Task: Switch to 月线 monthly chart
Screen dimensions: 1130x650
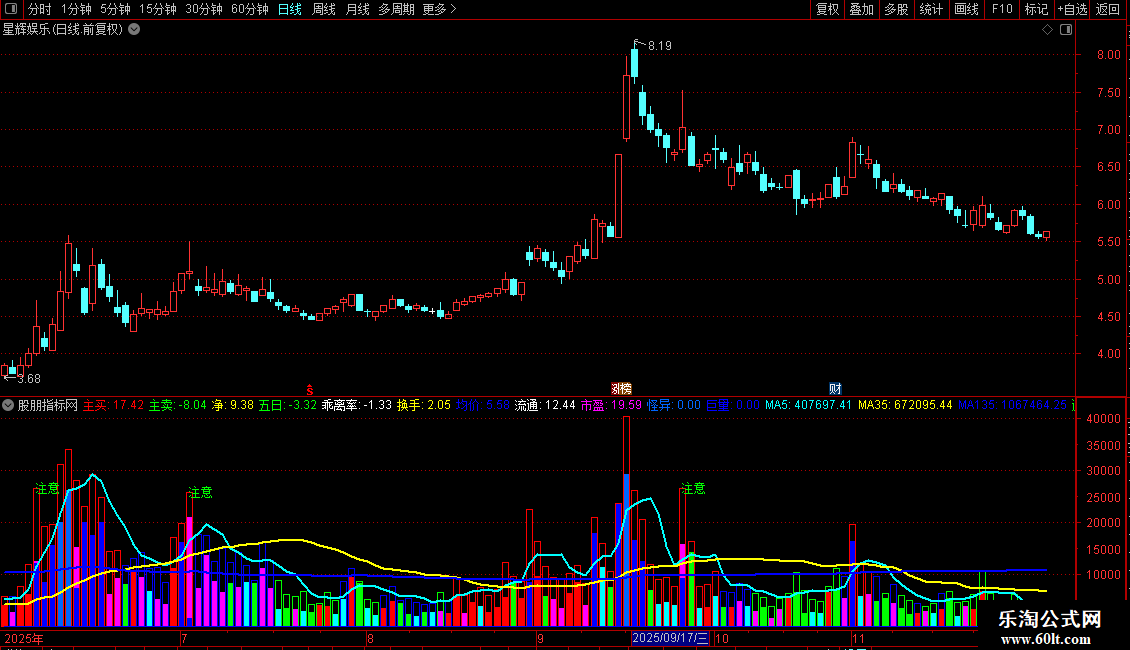Action: click(357, 9)
